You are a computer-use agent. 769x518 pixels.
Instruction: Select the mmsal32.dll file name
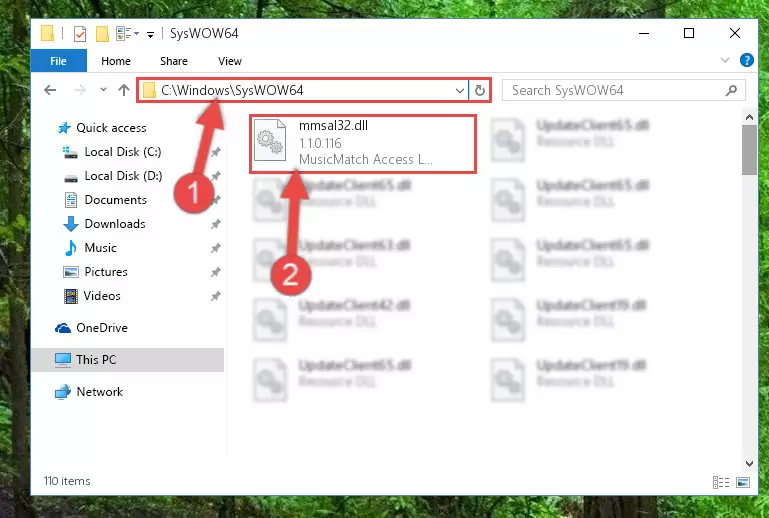click(333, 126)
